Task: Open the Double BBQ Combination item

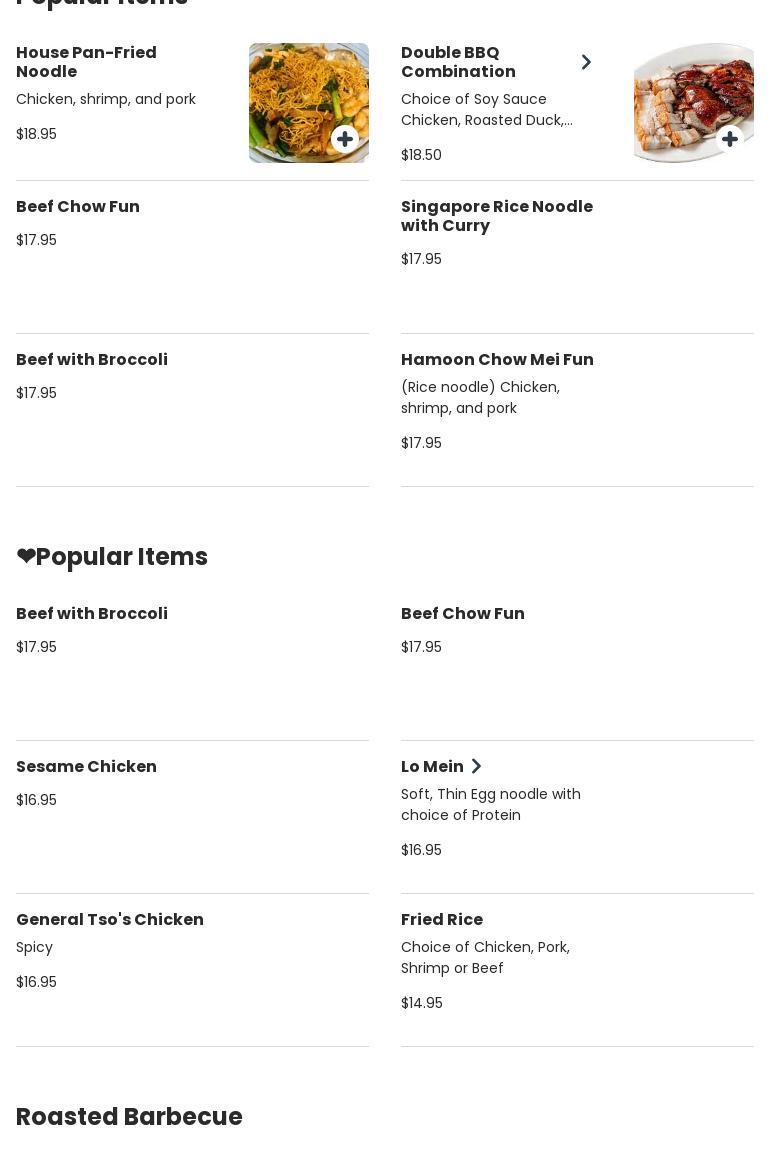Action: [x=458, y=62]
